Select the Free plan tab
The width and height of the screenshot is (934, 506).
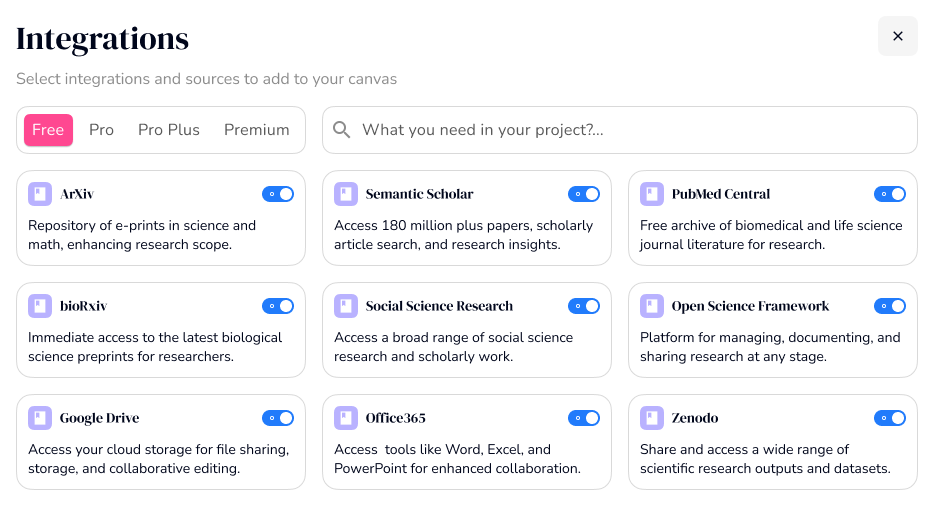[x=48, y=130]
